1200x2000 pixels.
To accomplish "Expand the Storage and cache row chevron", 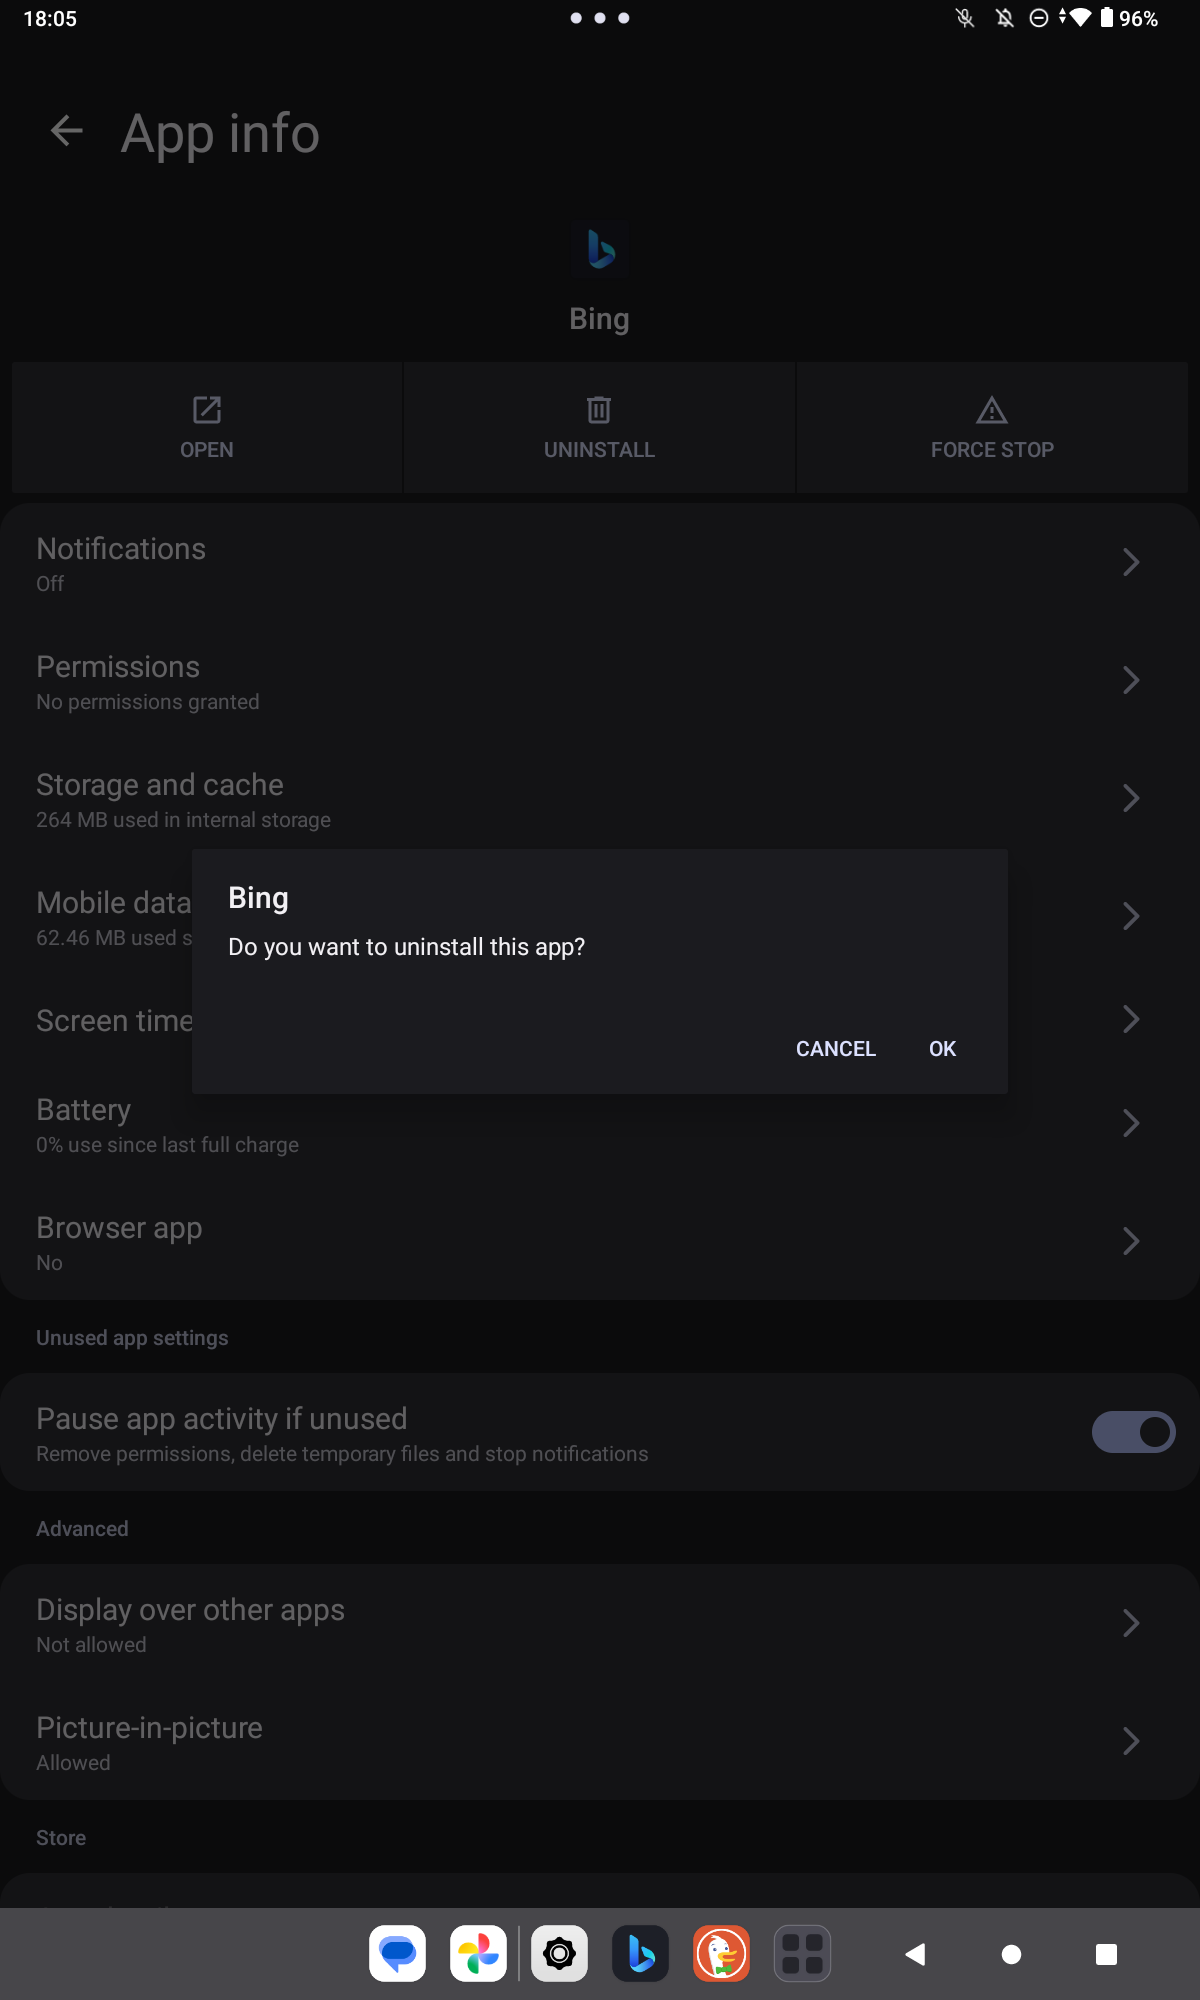I will pos(1131,798).
